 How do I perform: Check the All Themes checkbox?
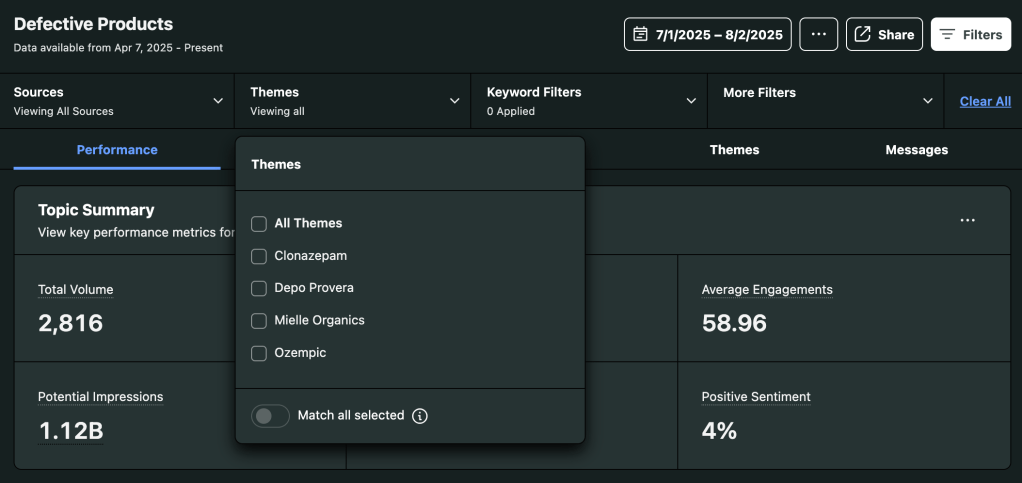259,224
